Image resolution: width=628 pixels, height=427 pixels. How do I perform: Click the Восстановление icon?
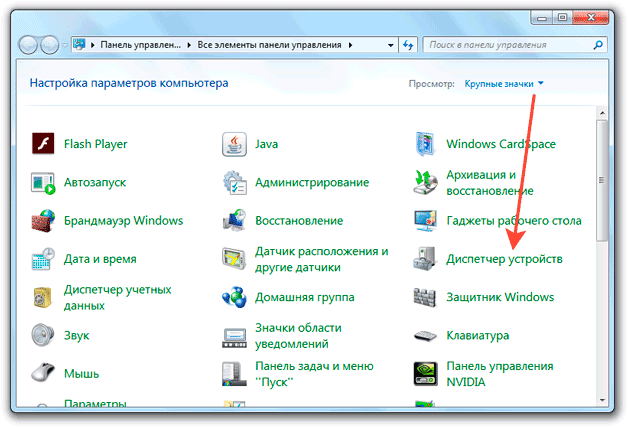coord(234,220)
